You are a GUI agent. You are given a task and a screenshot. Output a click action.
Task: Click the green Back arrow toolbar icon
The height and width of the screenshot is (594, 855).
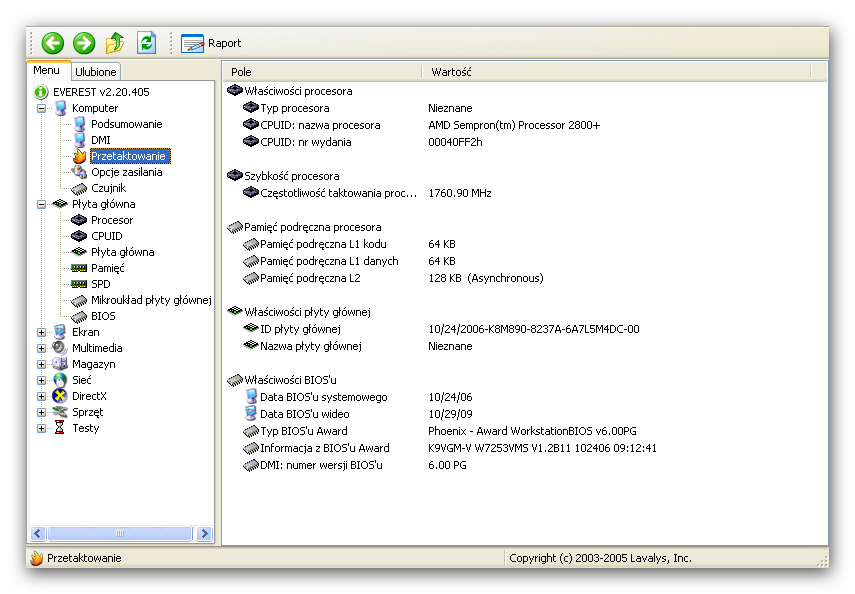[53, 43]
